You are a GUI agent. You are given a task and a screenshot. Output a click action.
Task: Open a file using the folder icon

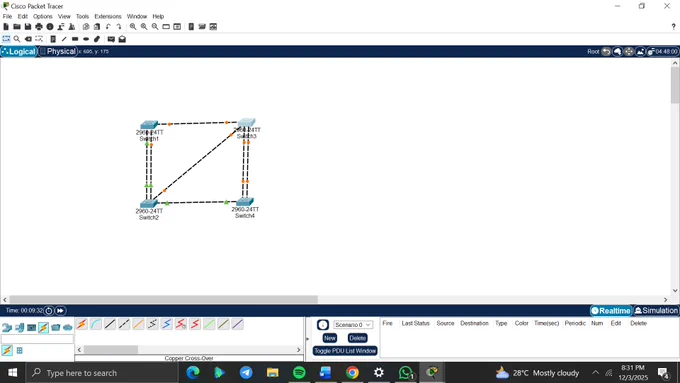(17, 27)
